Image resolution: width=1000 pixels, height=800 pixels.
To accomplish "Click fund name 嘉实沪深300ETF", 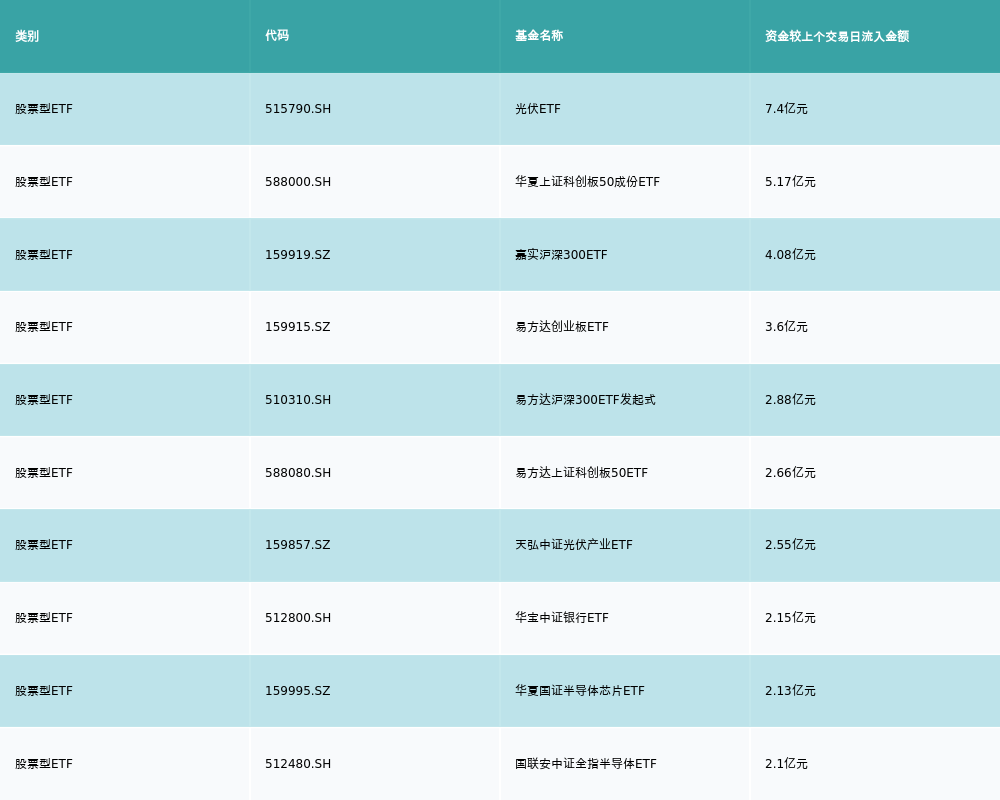I will 561,255.
